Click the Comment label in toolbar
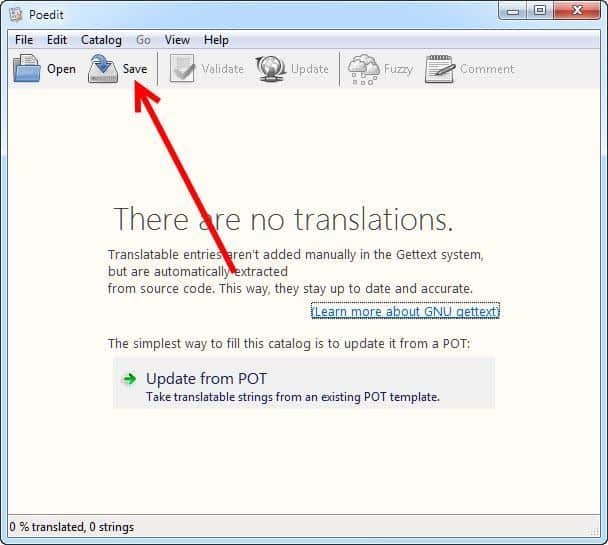This screenshot has width=608, height=545. [x=487, y=69]
